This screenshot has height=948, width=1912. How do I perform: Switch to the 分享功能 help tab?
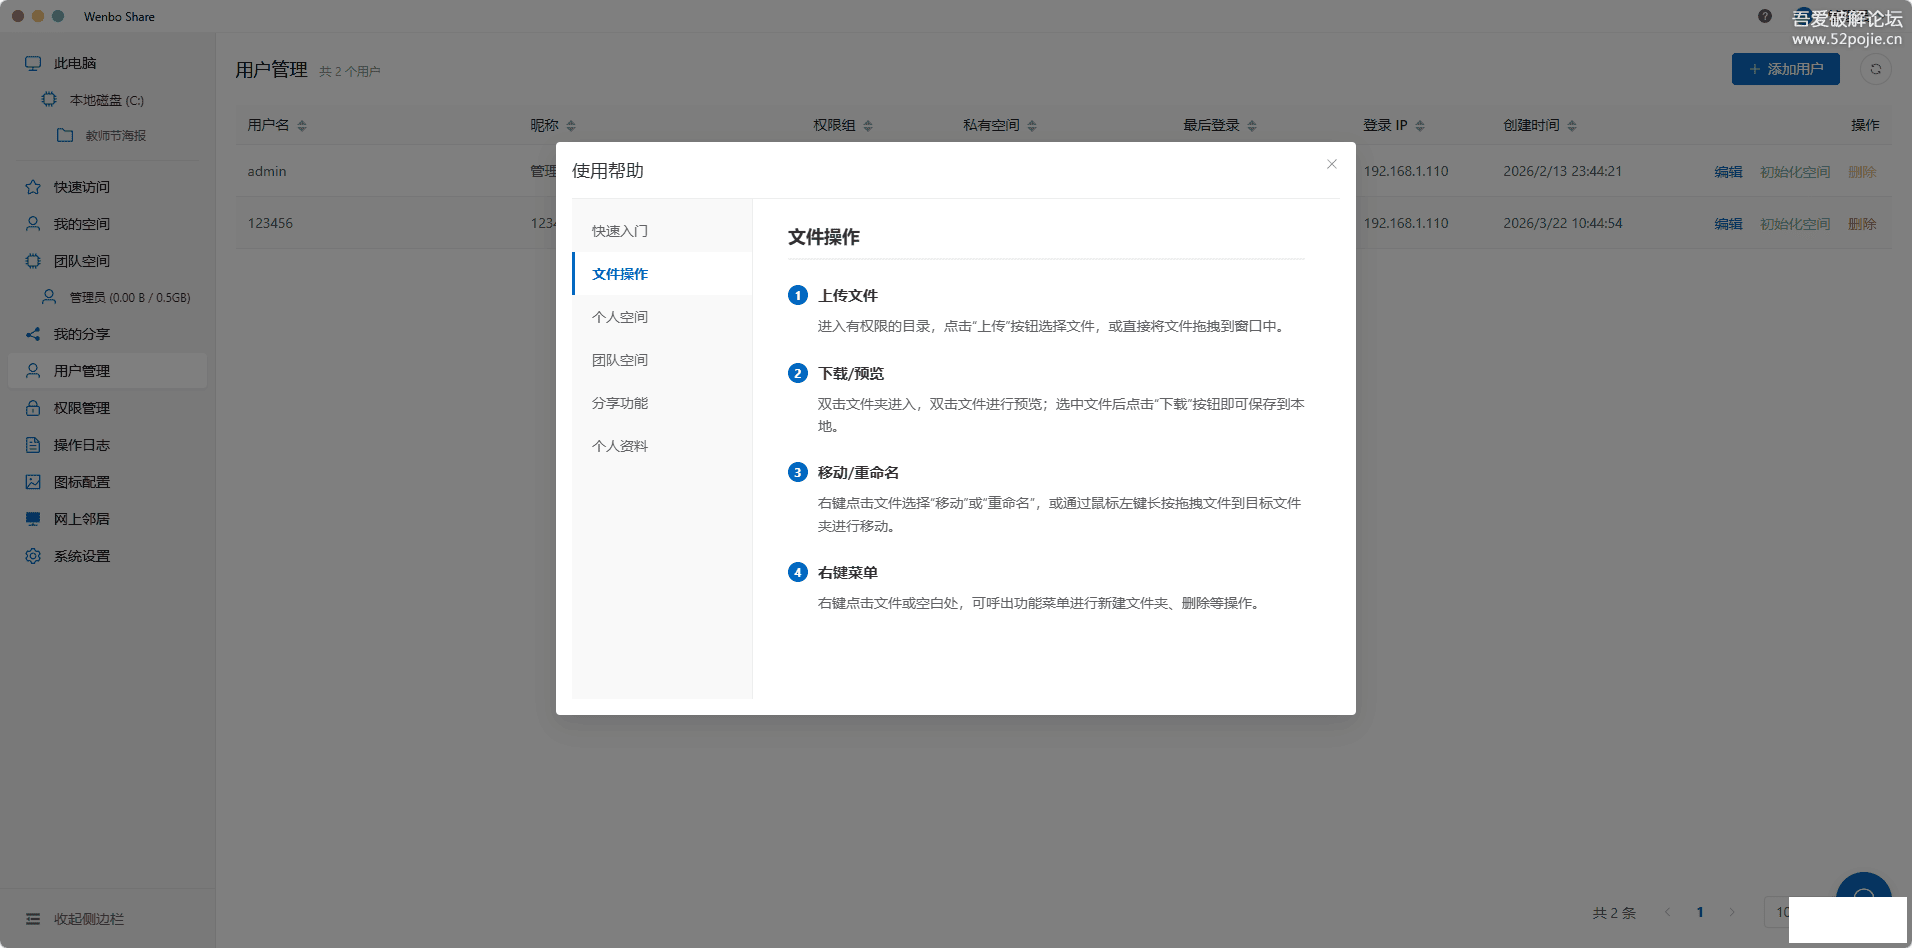[620, 403]
